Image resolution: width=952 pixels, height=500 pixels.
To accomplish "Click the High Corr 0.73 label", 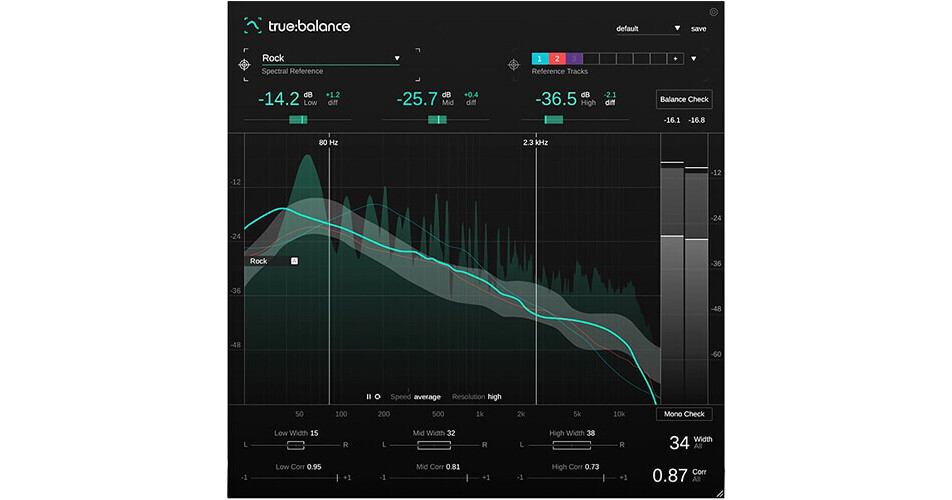I will [x=576, y=467].
